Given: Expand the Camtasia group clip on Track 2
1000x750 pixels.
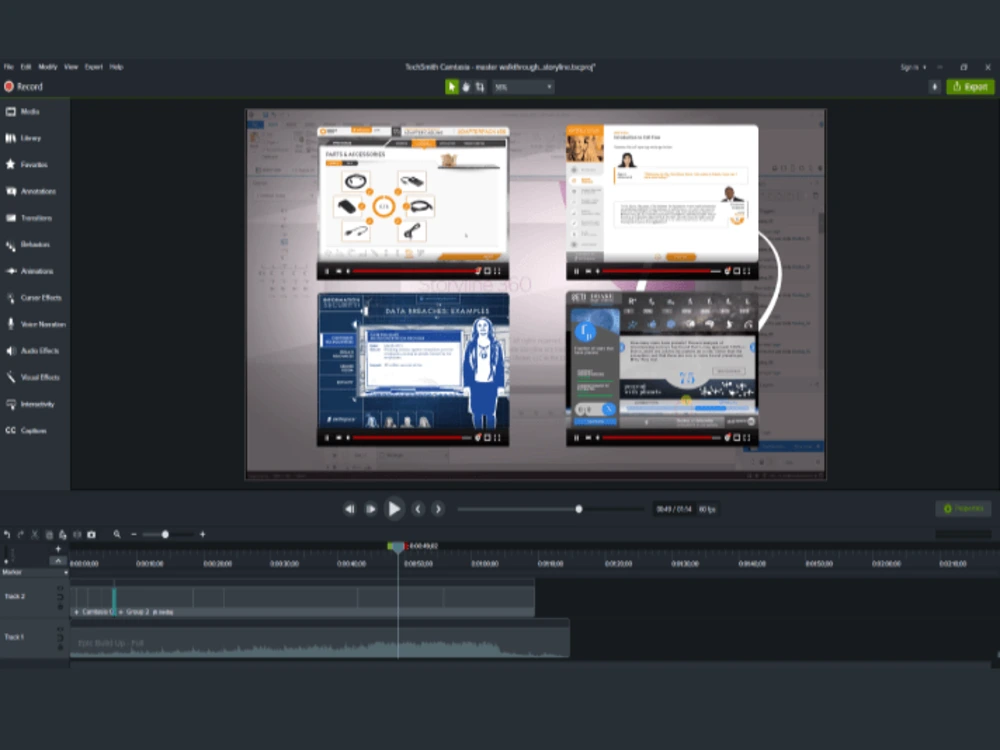Looking at the screenshot, I should (77, 612).
